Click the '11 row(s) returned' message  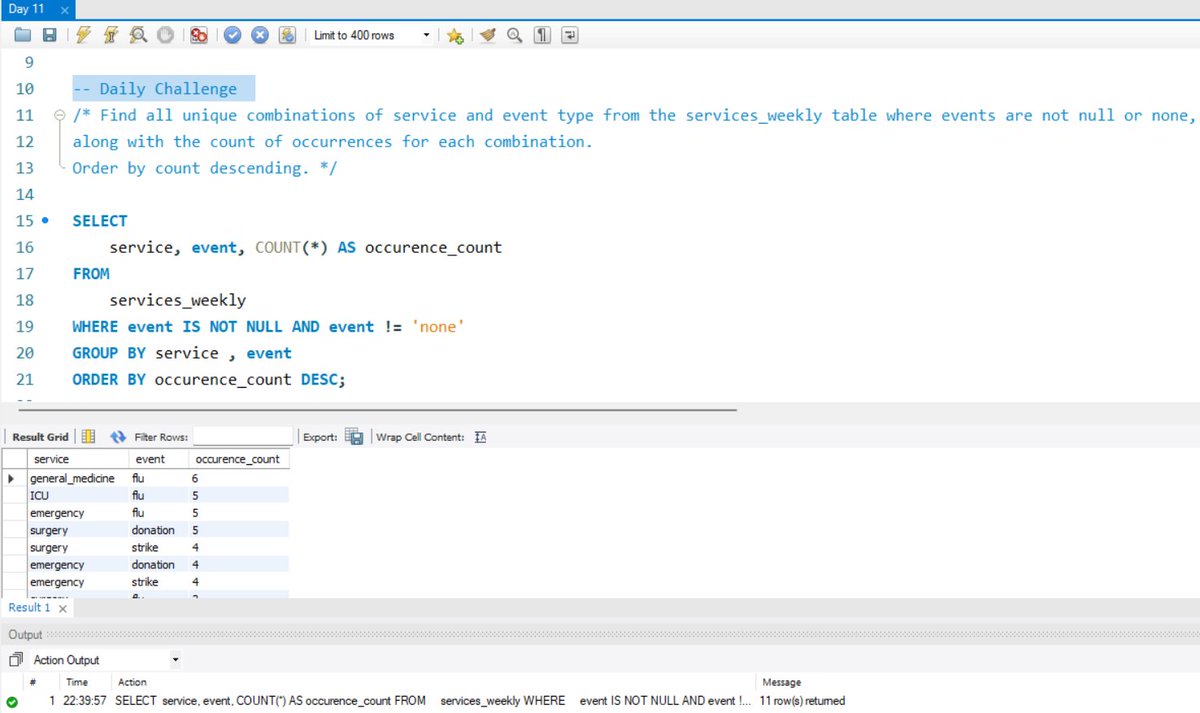(802, 701)
